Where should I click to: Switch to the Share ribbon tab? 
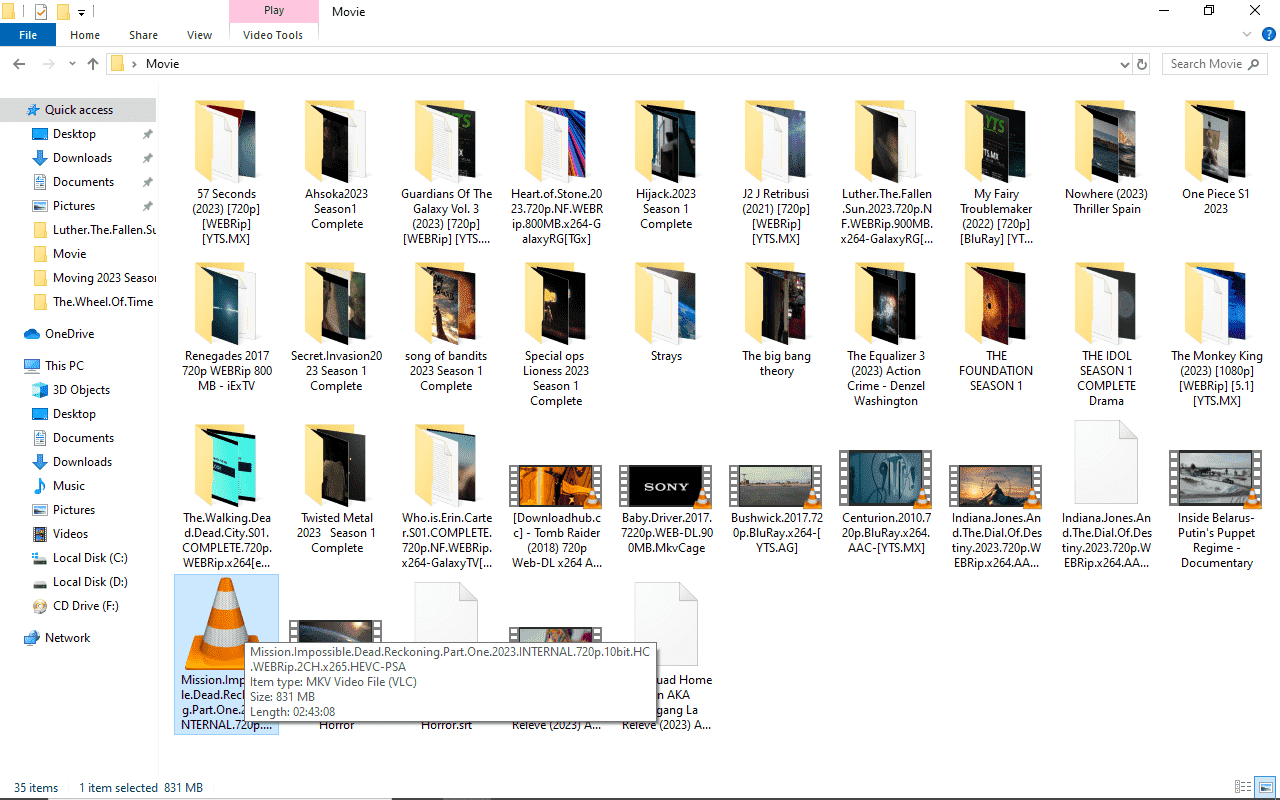click(143, 35)
